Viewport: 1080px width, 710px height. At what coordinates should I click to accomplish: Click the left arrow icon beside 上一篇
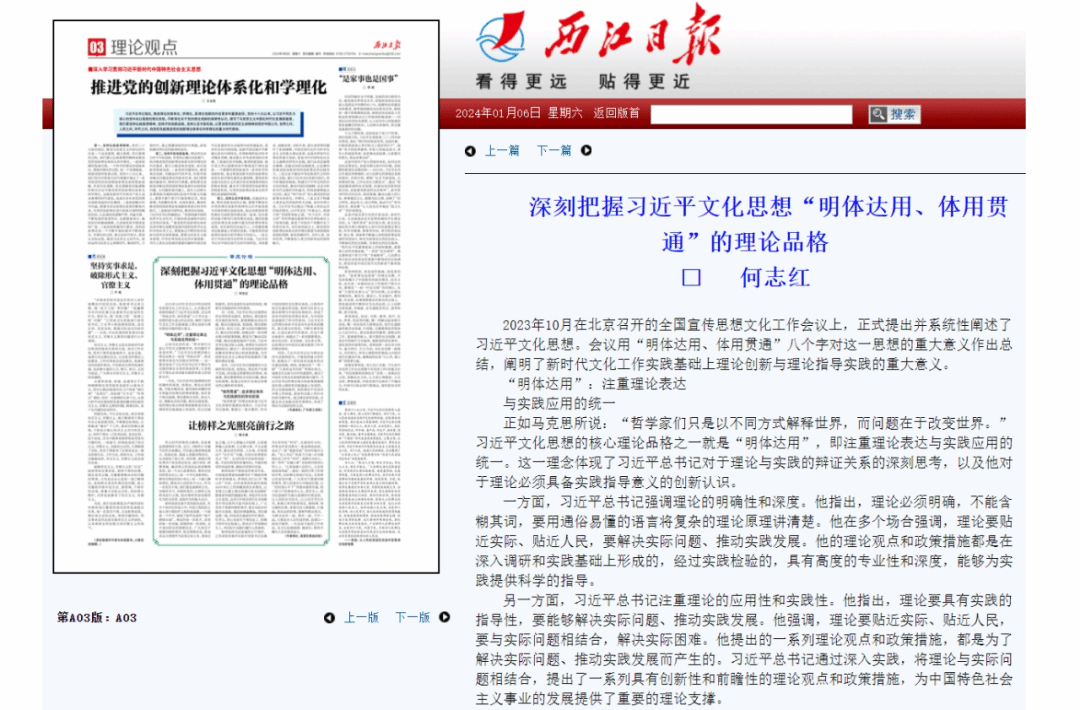coord(470,151)
